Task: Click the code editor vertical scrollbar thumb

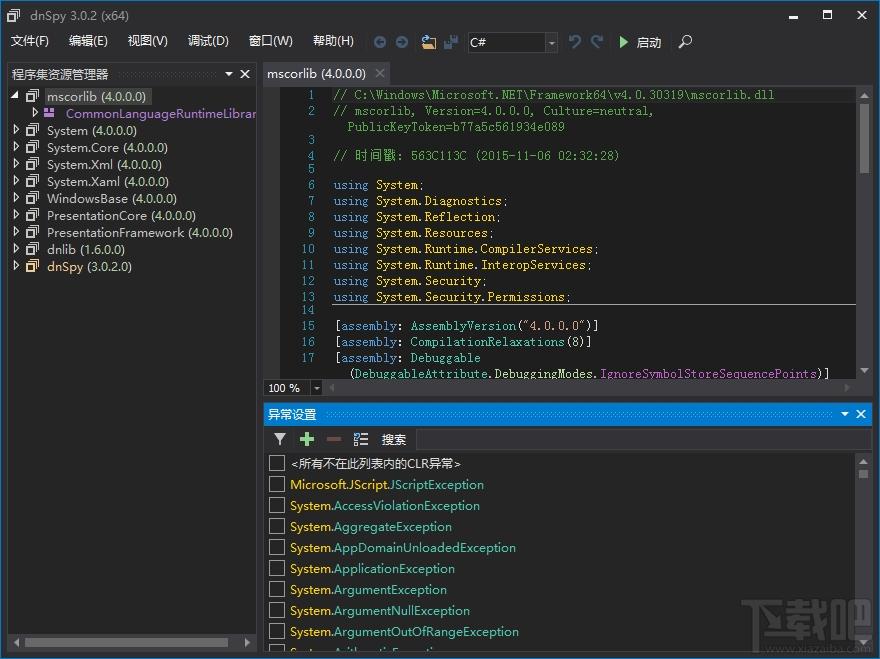Action: 864,138
